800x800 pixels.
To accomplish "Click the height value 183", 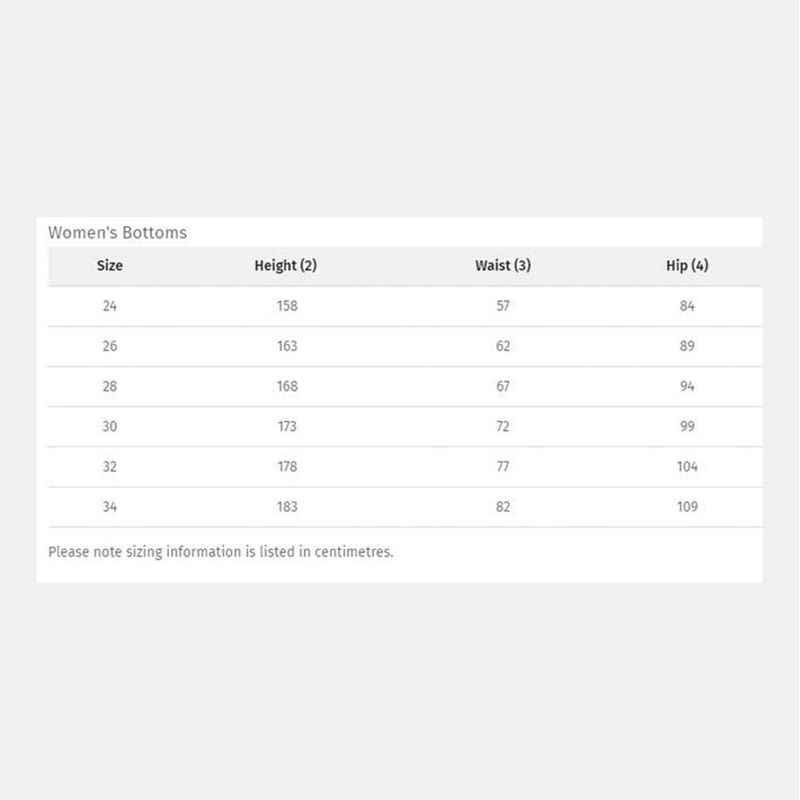I will (287, 507).
